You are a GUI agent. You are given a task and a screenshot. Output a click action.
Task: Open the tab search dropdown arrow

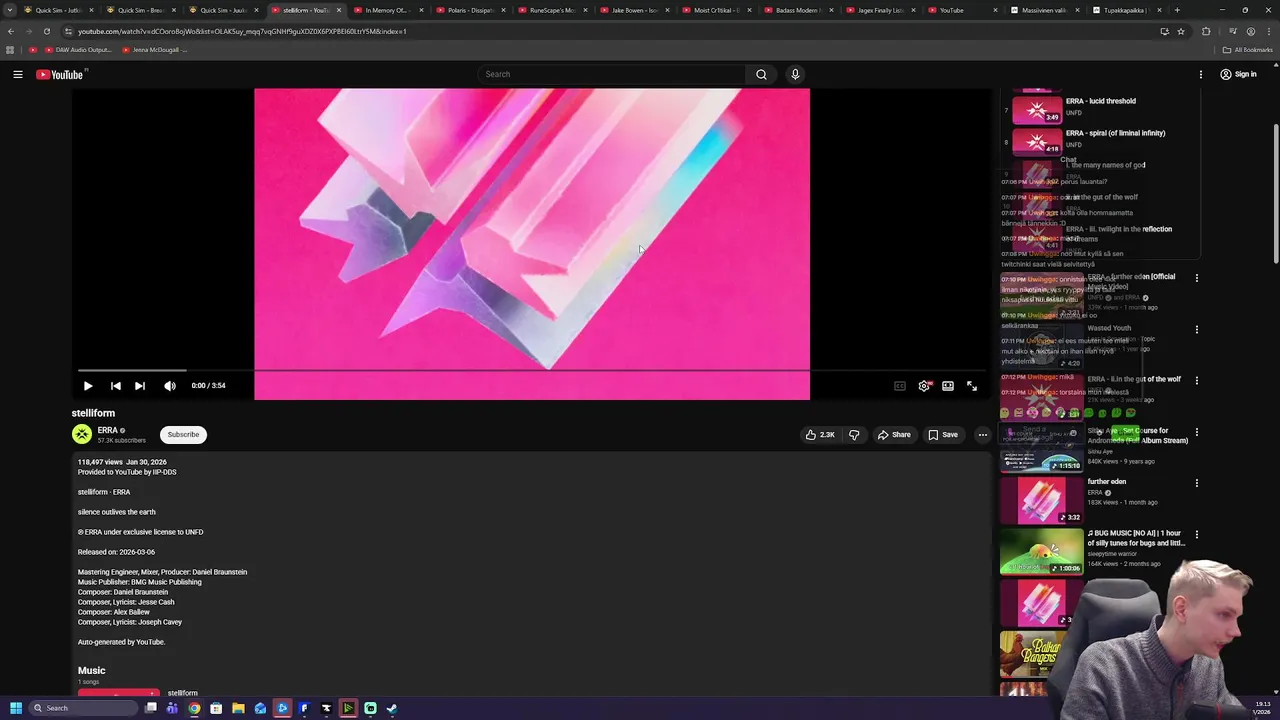pyautogui.click(x=10, y=10)
